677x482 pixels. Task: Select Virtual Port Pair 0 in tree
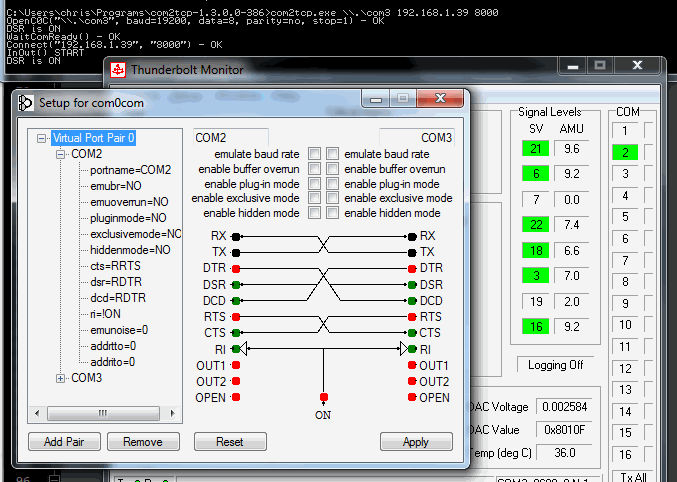pyautogui.click(x=94, y=138)
